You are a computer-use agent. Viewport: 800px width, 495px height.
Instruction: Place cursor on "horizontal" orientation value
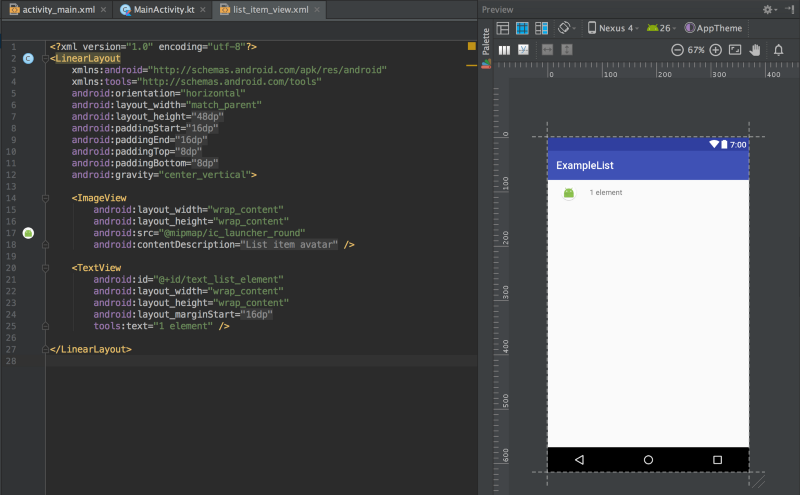213,93
